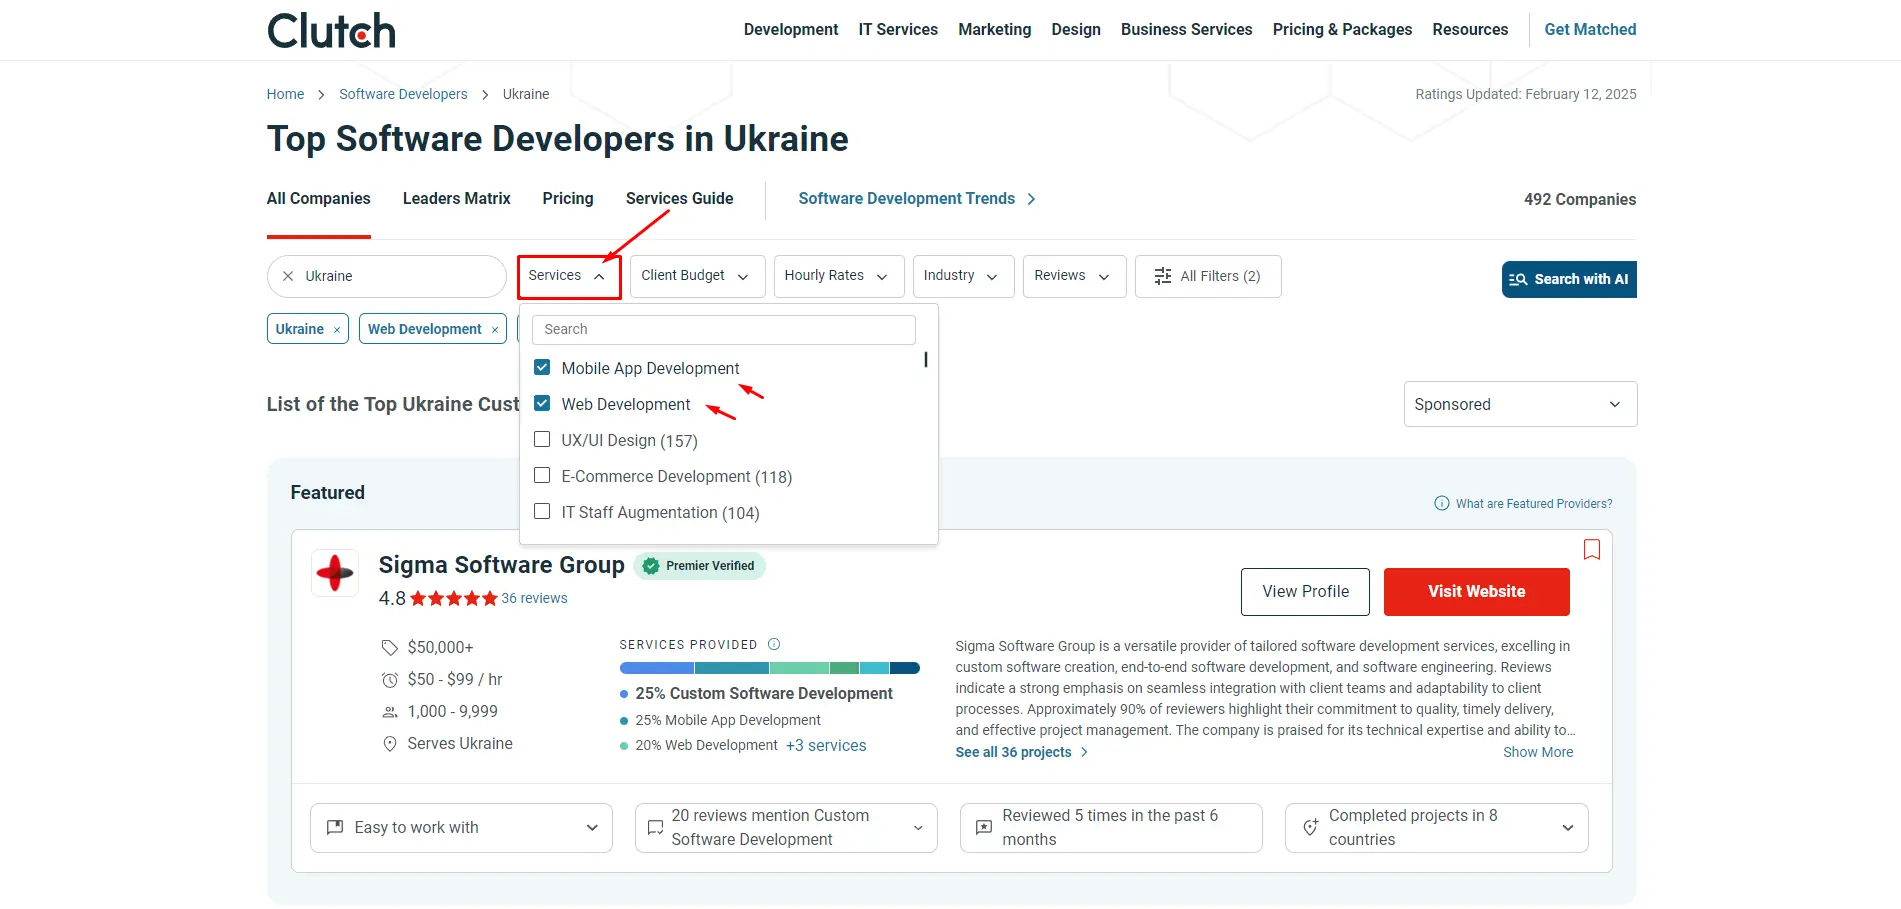Click chevron next to Software Development Trends
This screenshot has height=909, width=1901.
(1031, 199)
